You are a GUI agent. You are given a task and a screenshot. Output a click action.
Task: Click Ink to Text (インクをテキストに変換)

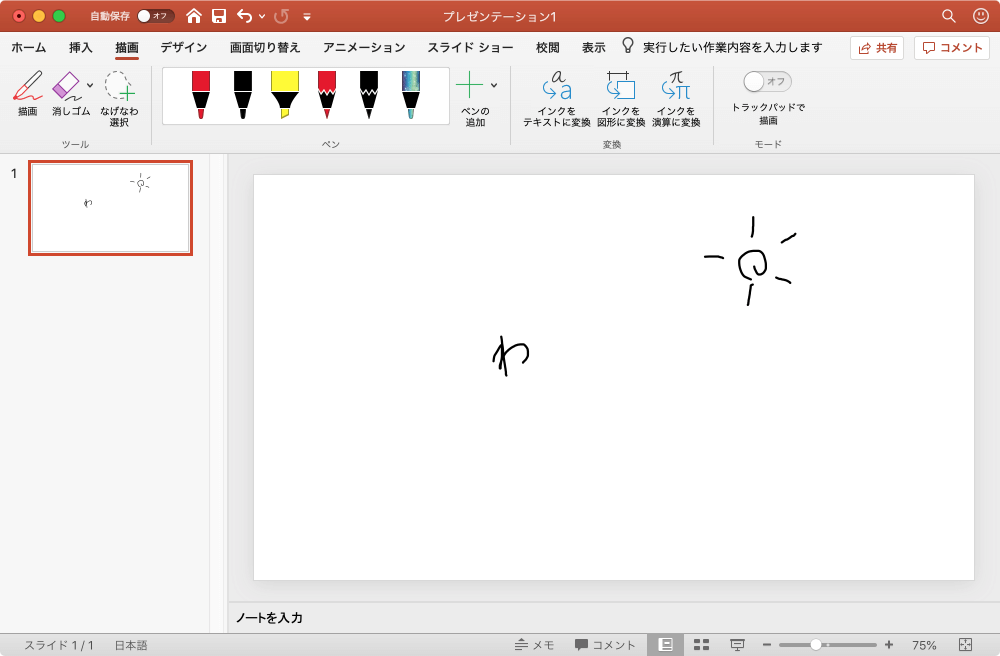pyautogui.click(x=557, y=99)
